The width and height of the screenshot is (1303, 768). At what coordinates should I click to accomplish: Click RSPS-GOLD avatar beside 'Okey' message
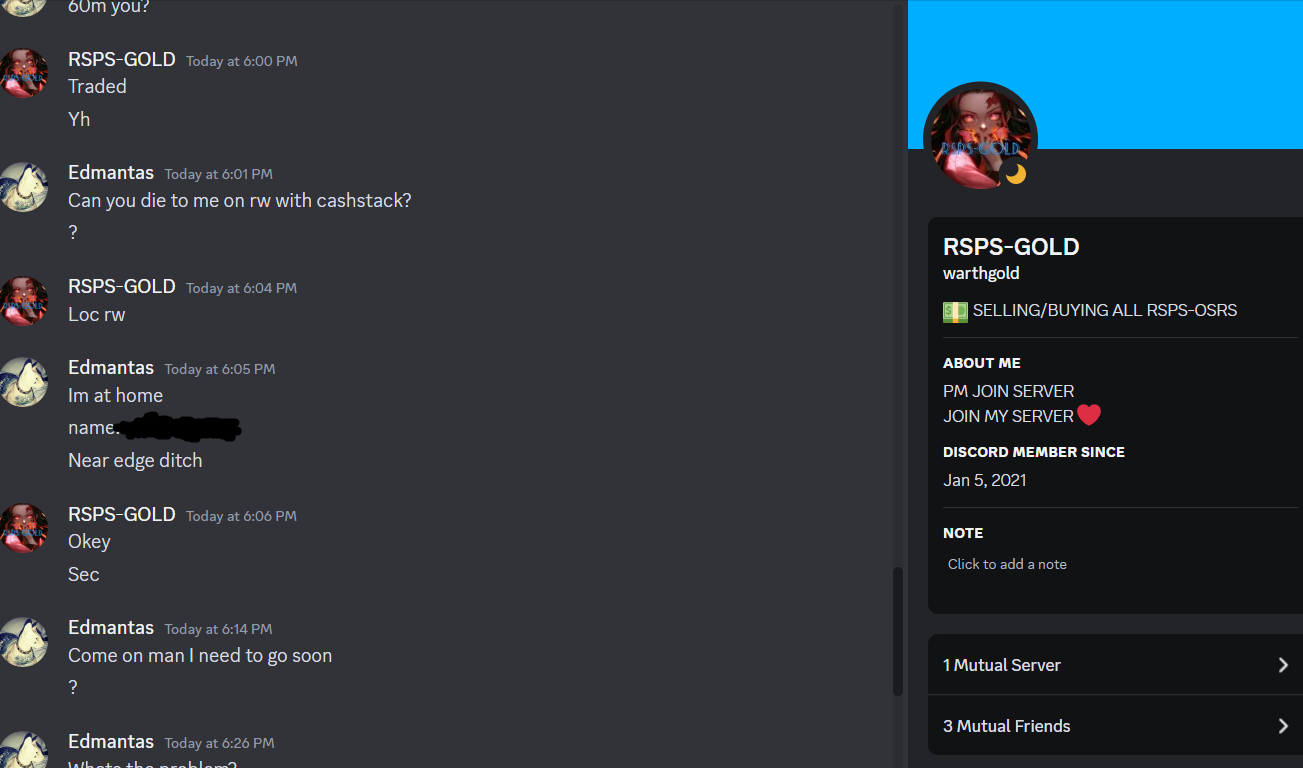[24, 528]
